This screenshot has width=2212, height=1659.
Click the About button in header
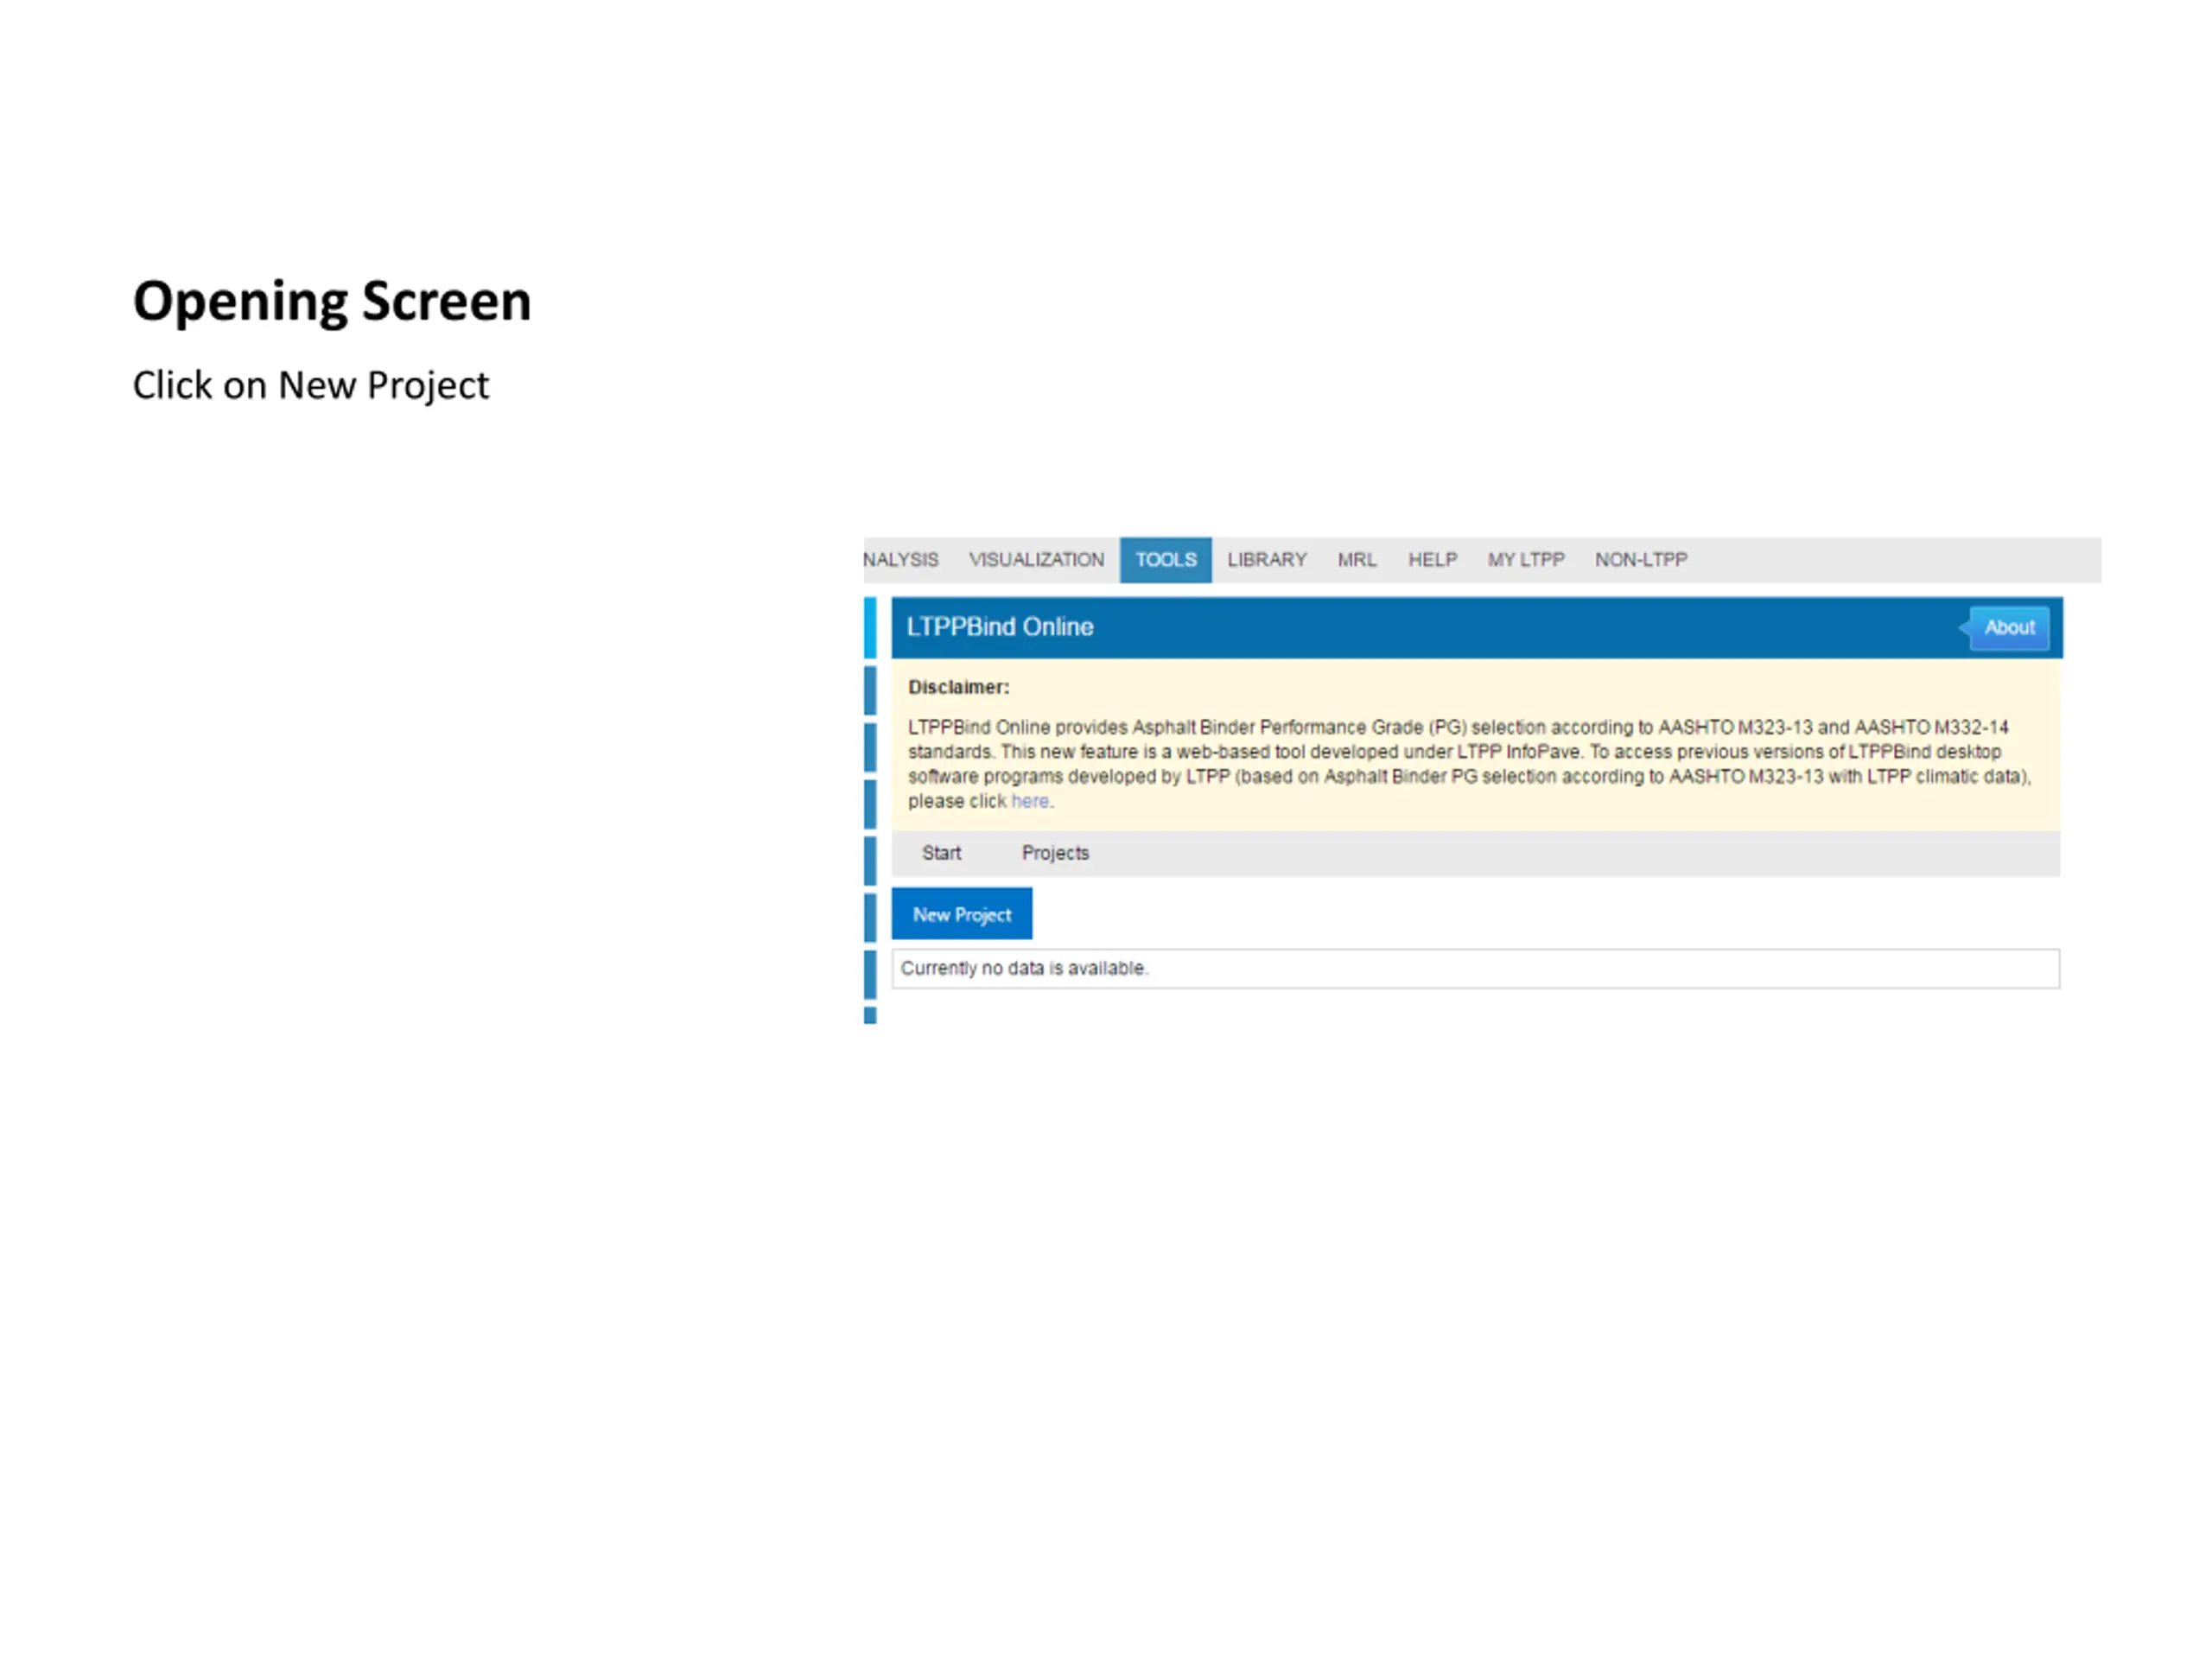pyautogui.click(x=2008, y=628)
